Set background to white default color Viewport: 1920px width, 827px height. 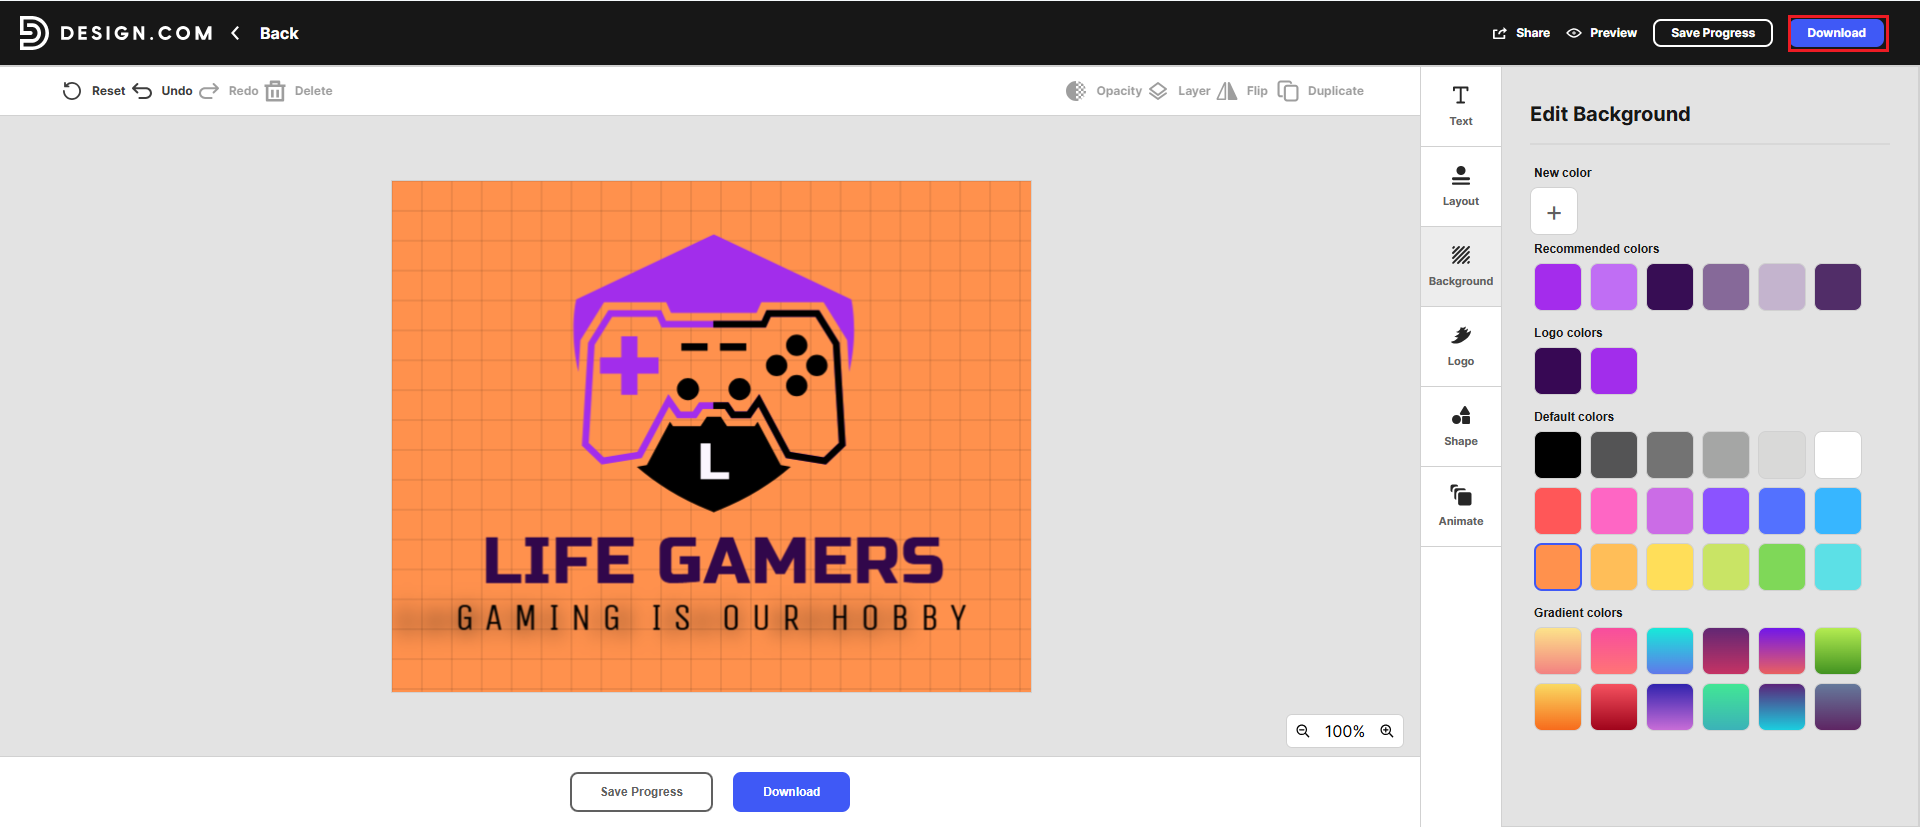tap(1838, 455)
